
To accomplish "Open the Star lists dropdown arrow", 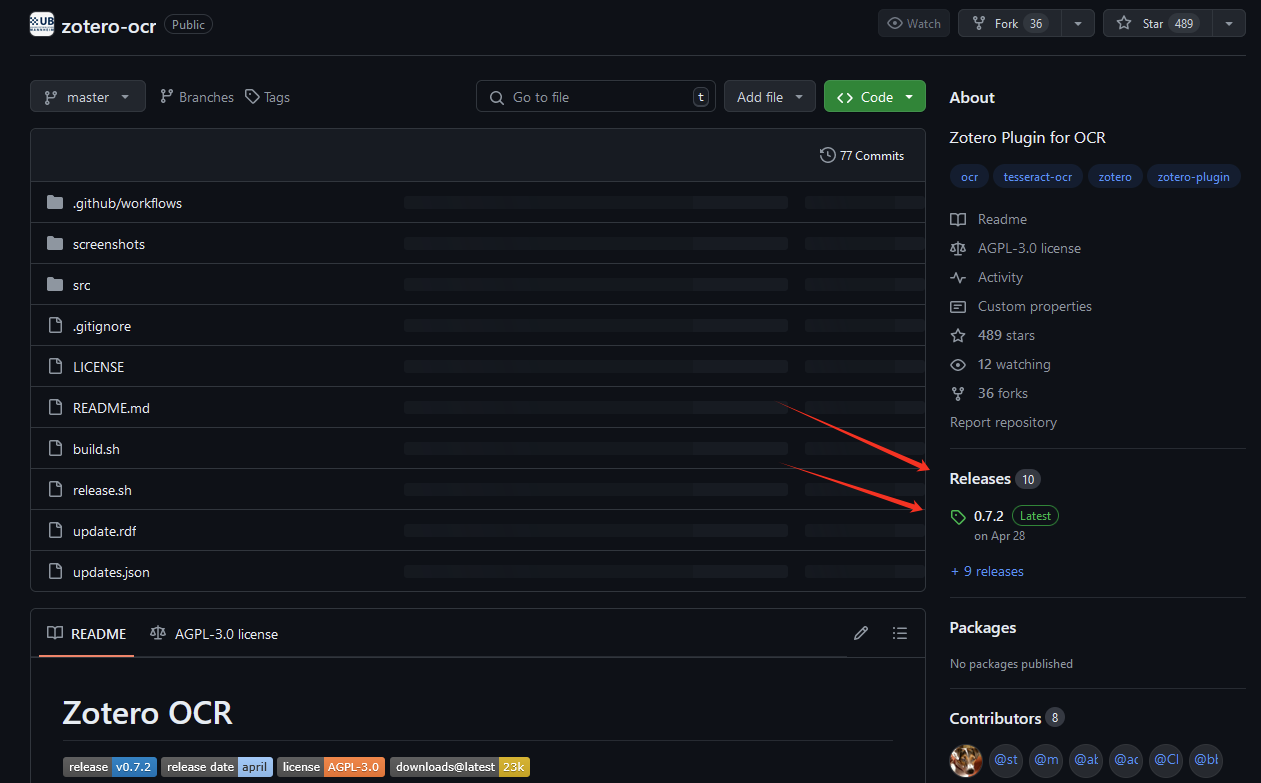I will 1228,24.
